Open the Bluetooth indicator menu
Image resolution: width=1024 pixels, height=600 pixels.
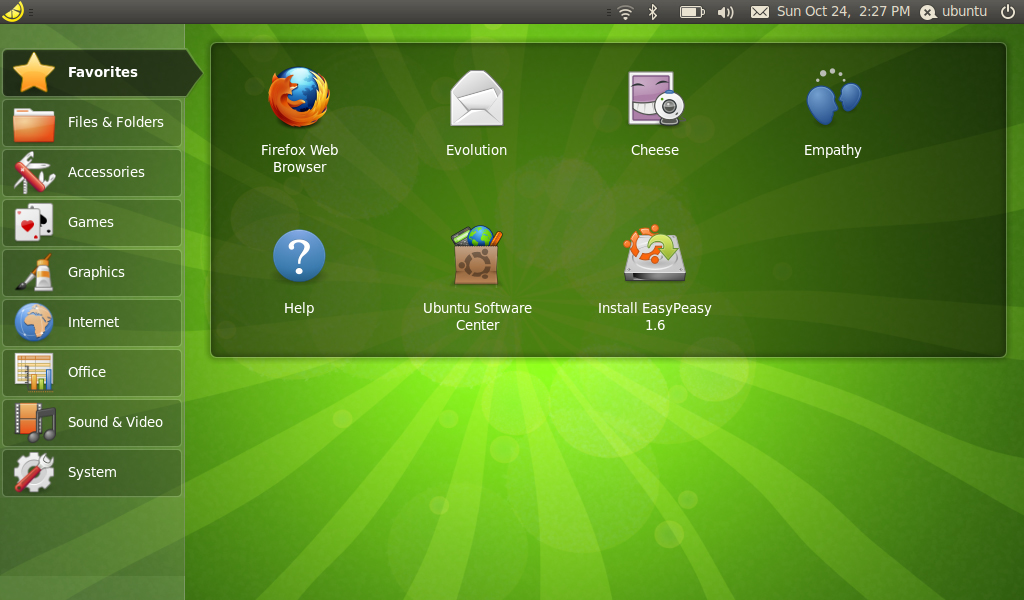pos(652,12)
